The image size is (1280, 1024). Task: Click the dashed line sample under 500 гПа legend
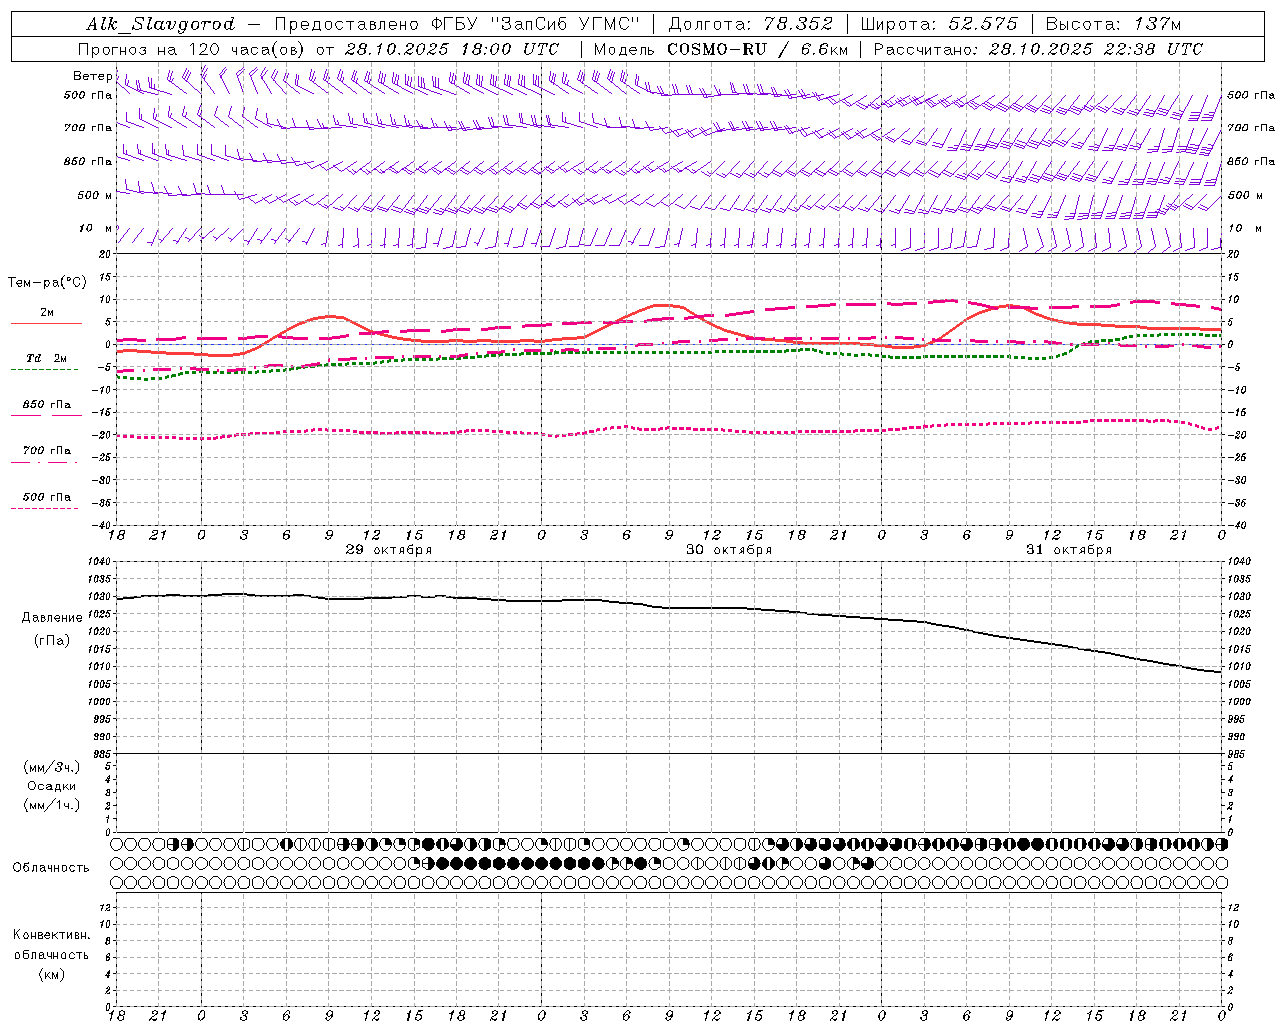[x=44, y=508]
